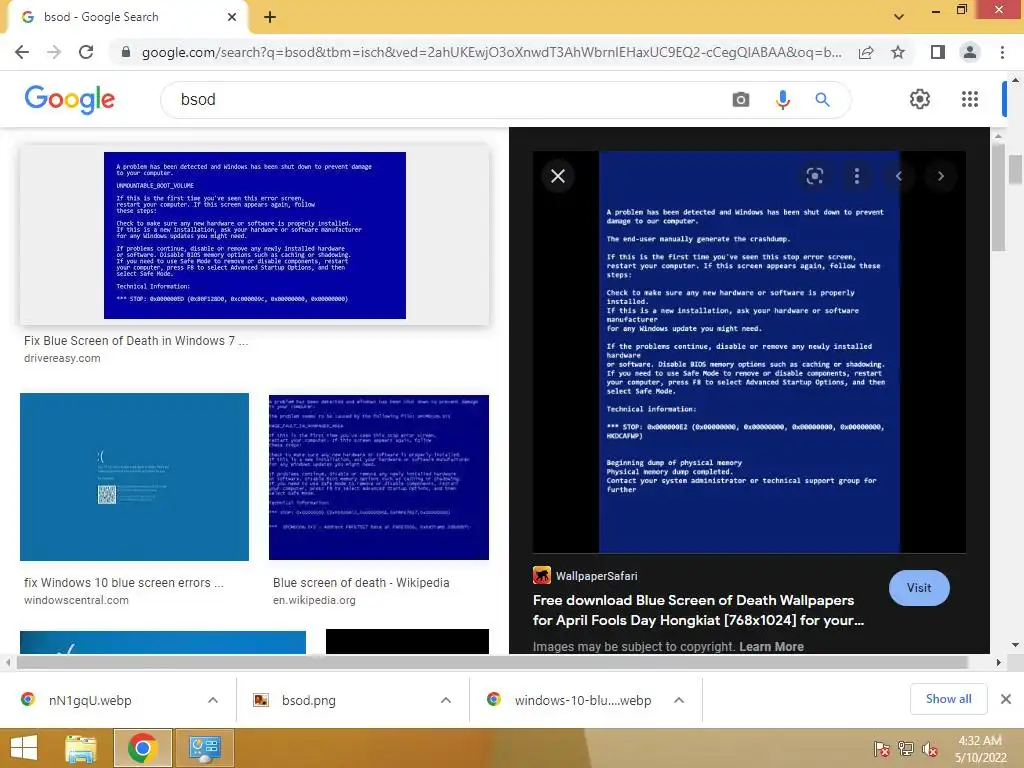
Task: Close the bsod - Google Search tab
Action: tap(232, 17)
